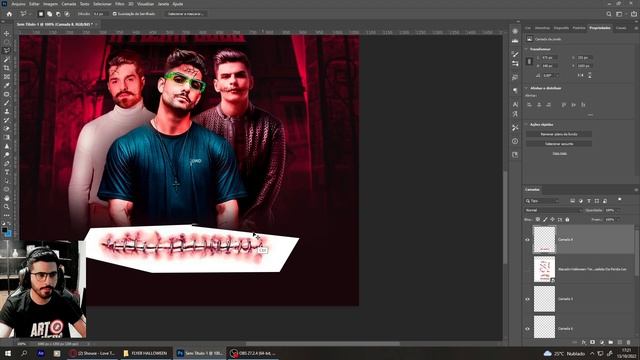Select the Eyedropper tool
The image size is (640, 360).
pyautogui.click(x=7, y=85)
